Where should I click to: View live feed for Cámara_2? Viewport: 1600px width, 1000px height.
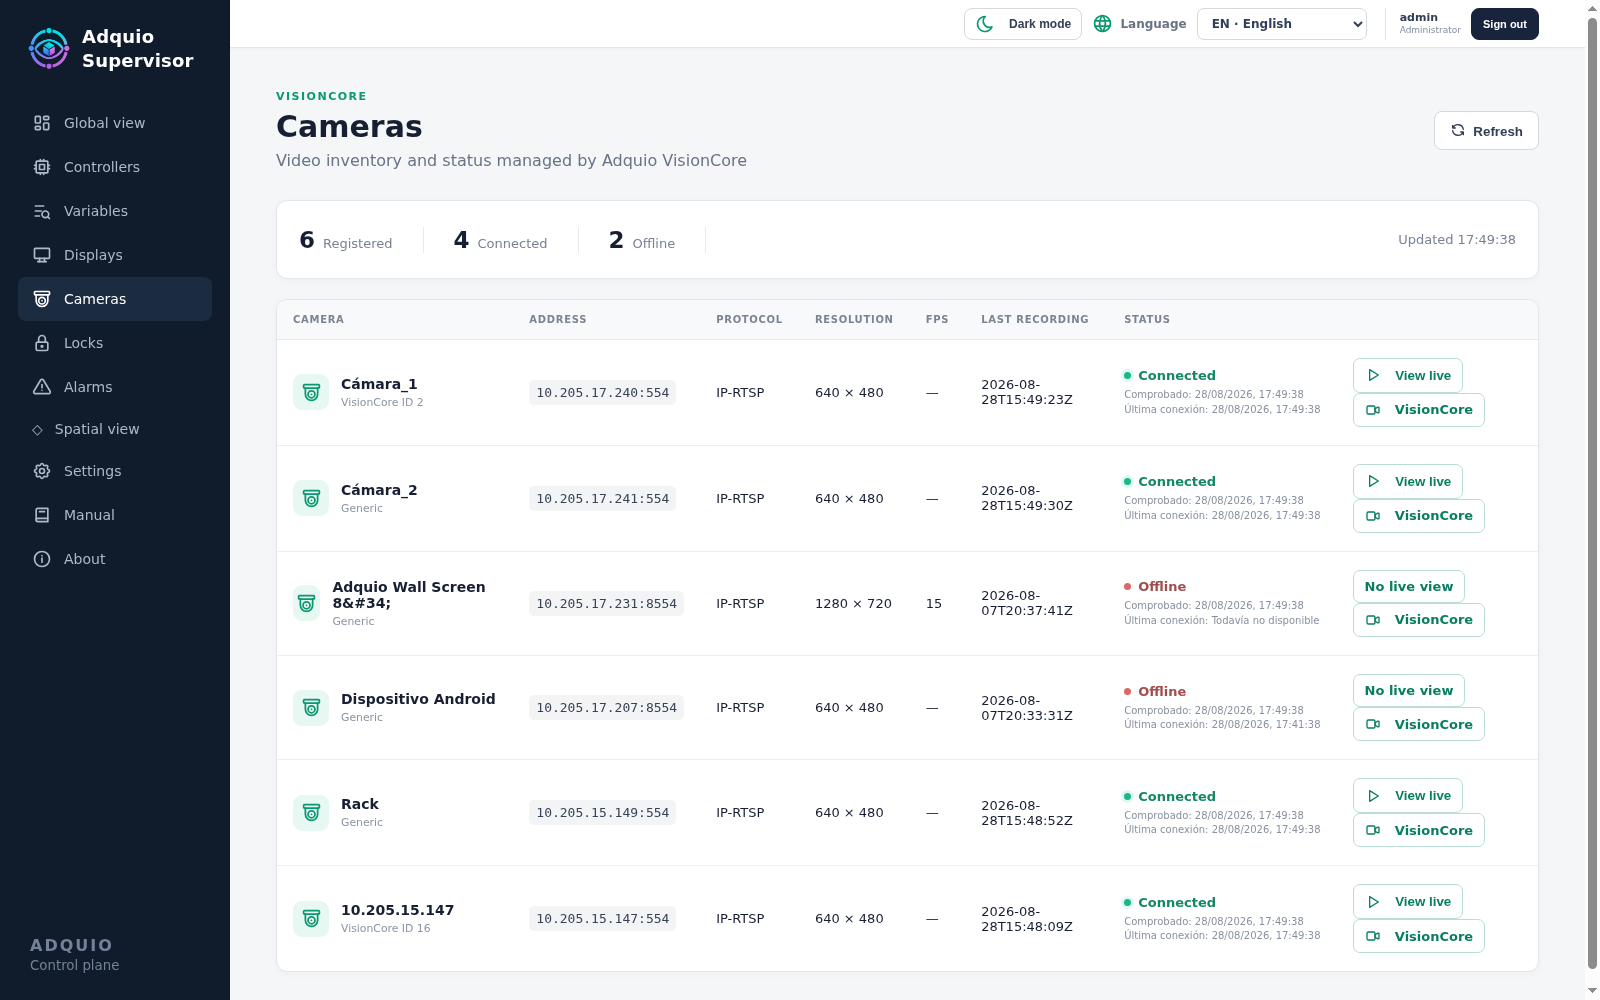click(1408, 482)
